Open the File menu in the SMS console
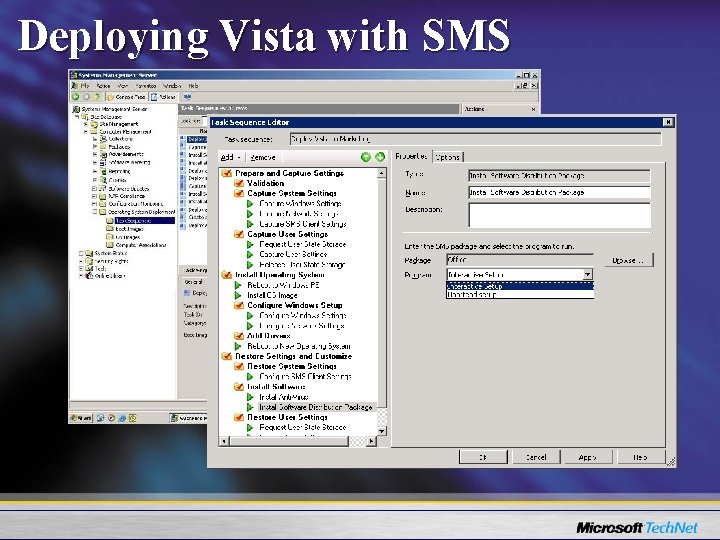Image resolution: width=720 pixels, height=540 pixels. tap(85, 86)
